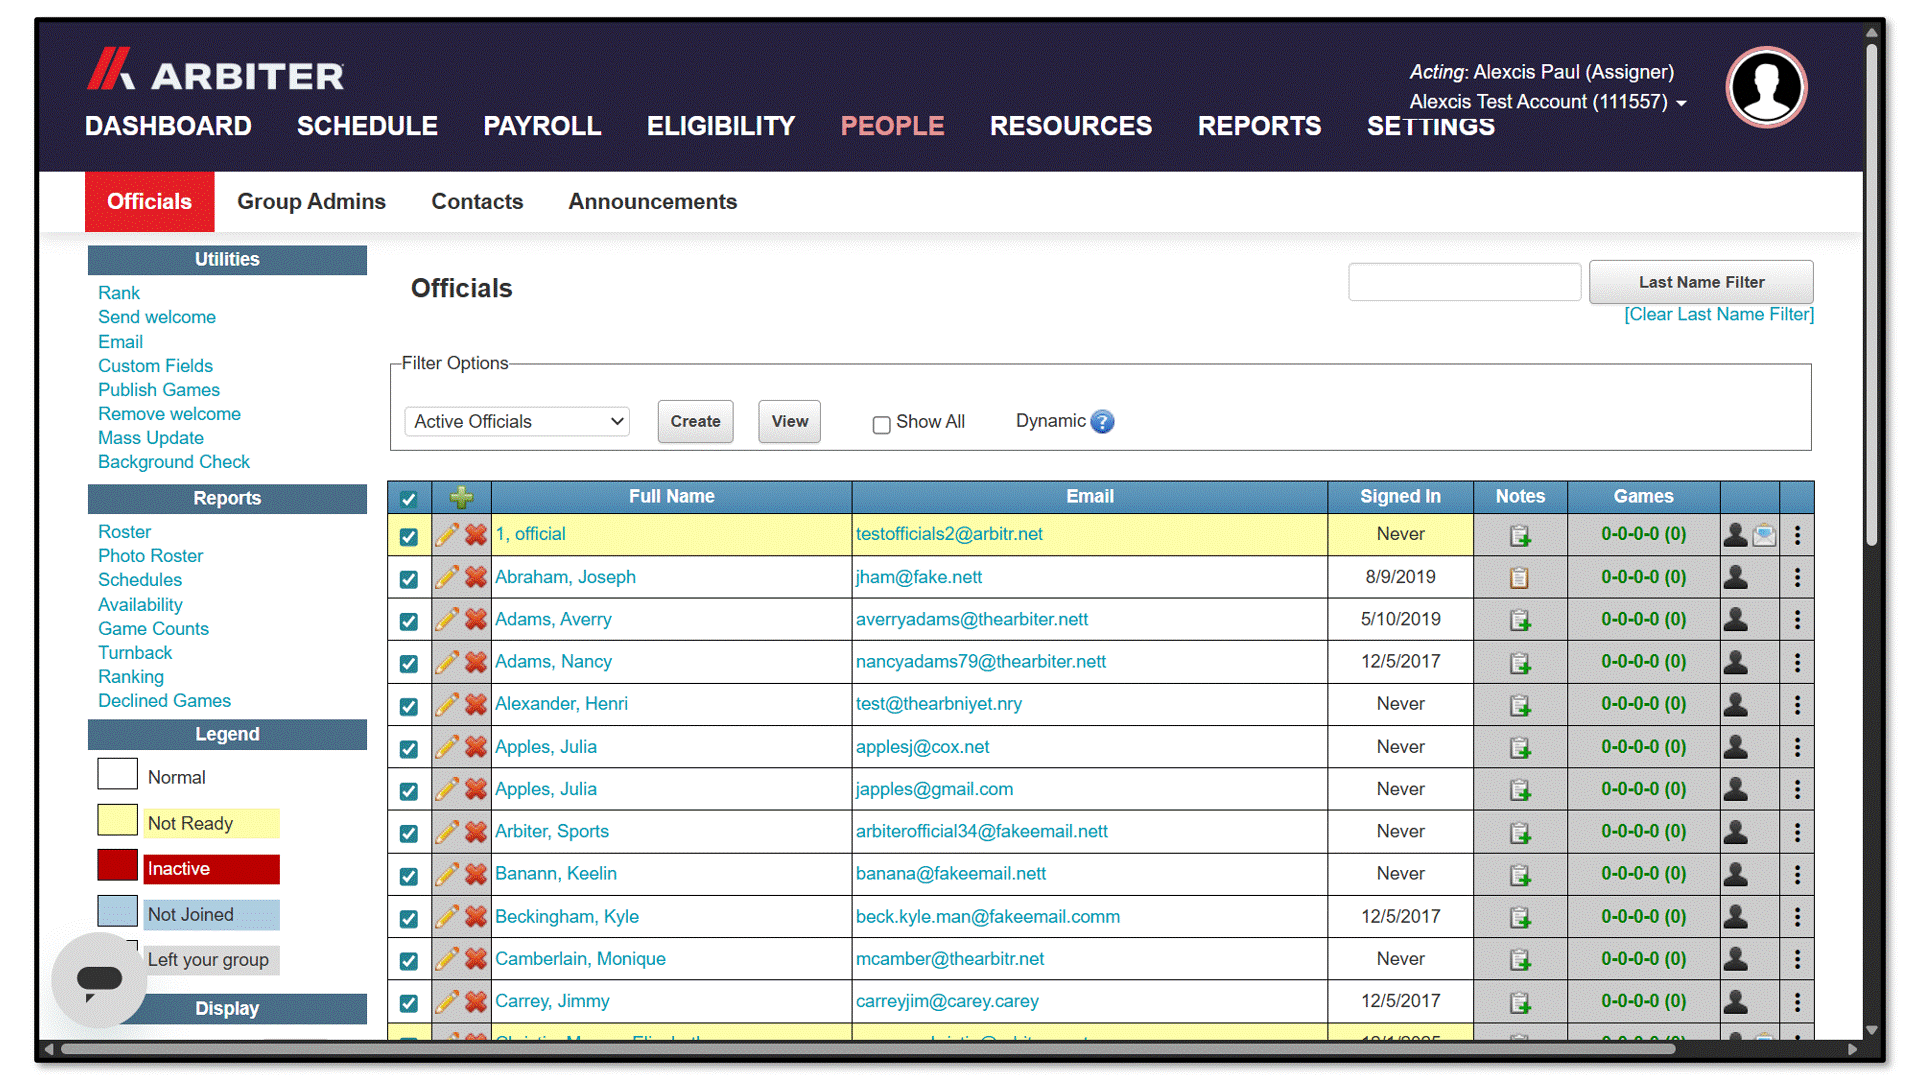Viewport: 1920px width, 1080px height.
Task: Click person icon for Alexander, Henri row
Action: [1736, 704]
